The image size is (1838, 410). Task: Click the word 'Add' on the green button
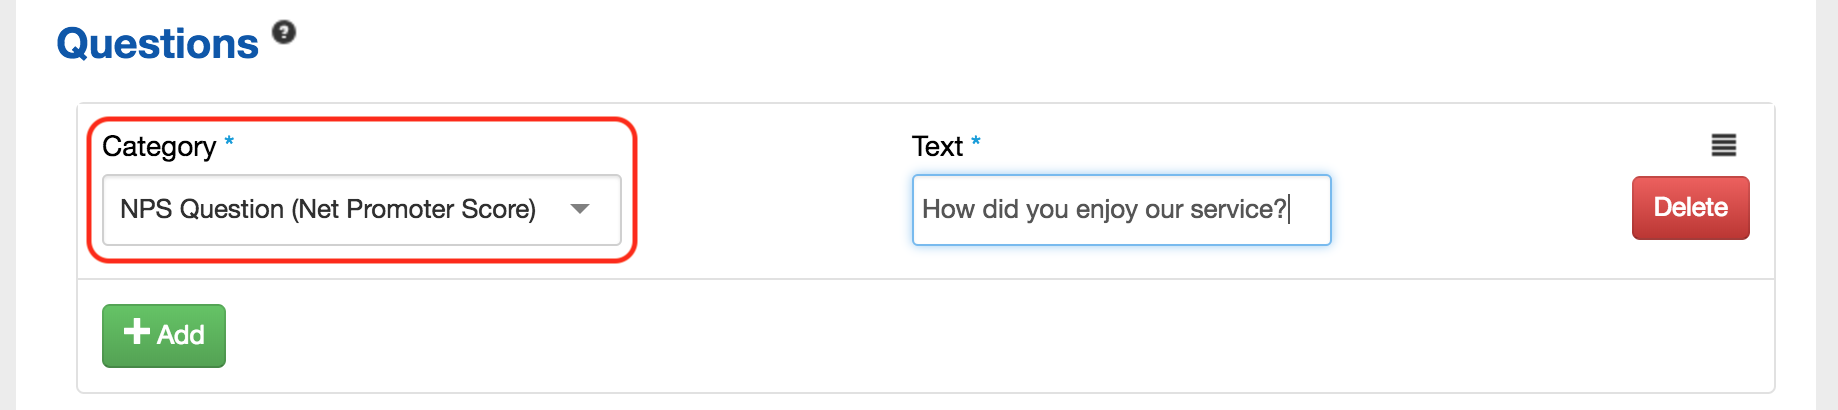click(x=180, y=335)
